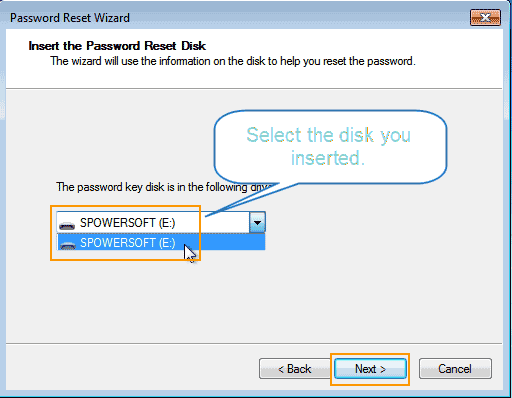Viewport: 512px width, 398px height.
Task: Click the removable drive icon in combo box
Action: point(67,226)
